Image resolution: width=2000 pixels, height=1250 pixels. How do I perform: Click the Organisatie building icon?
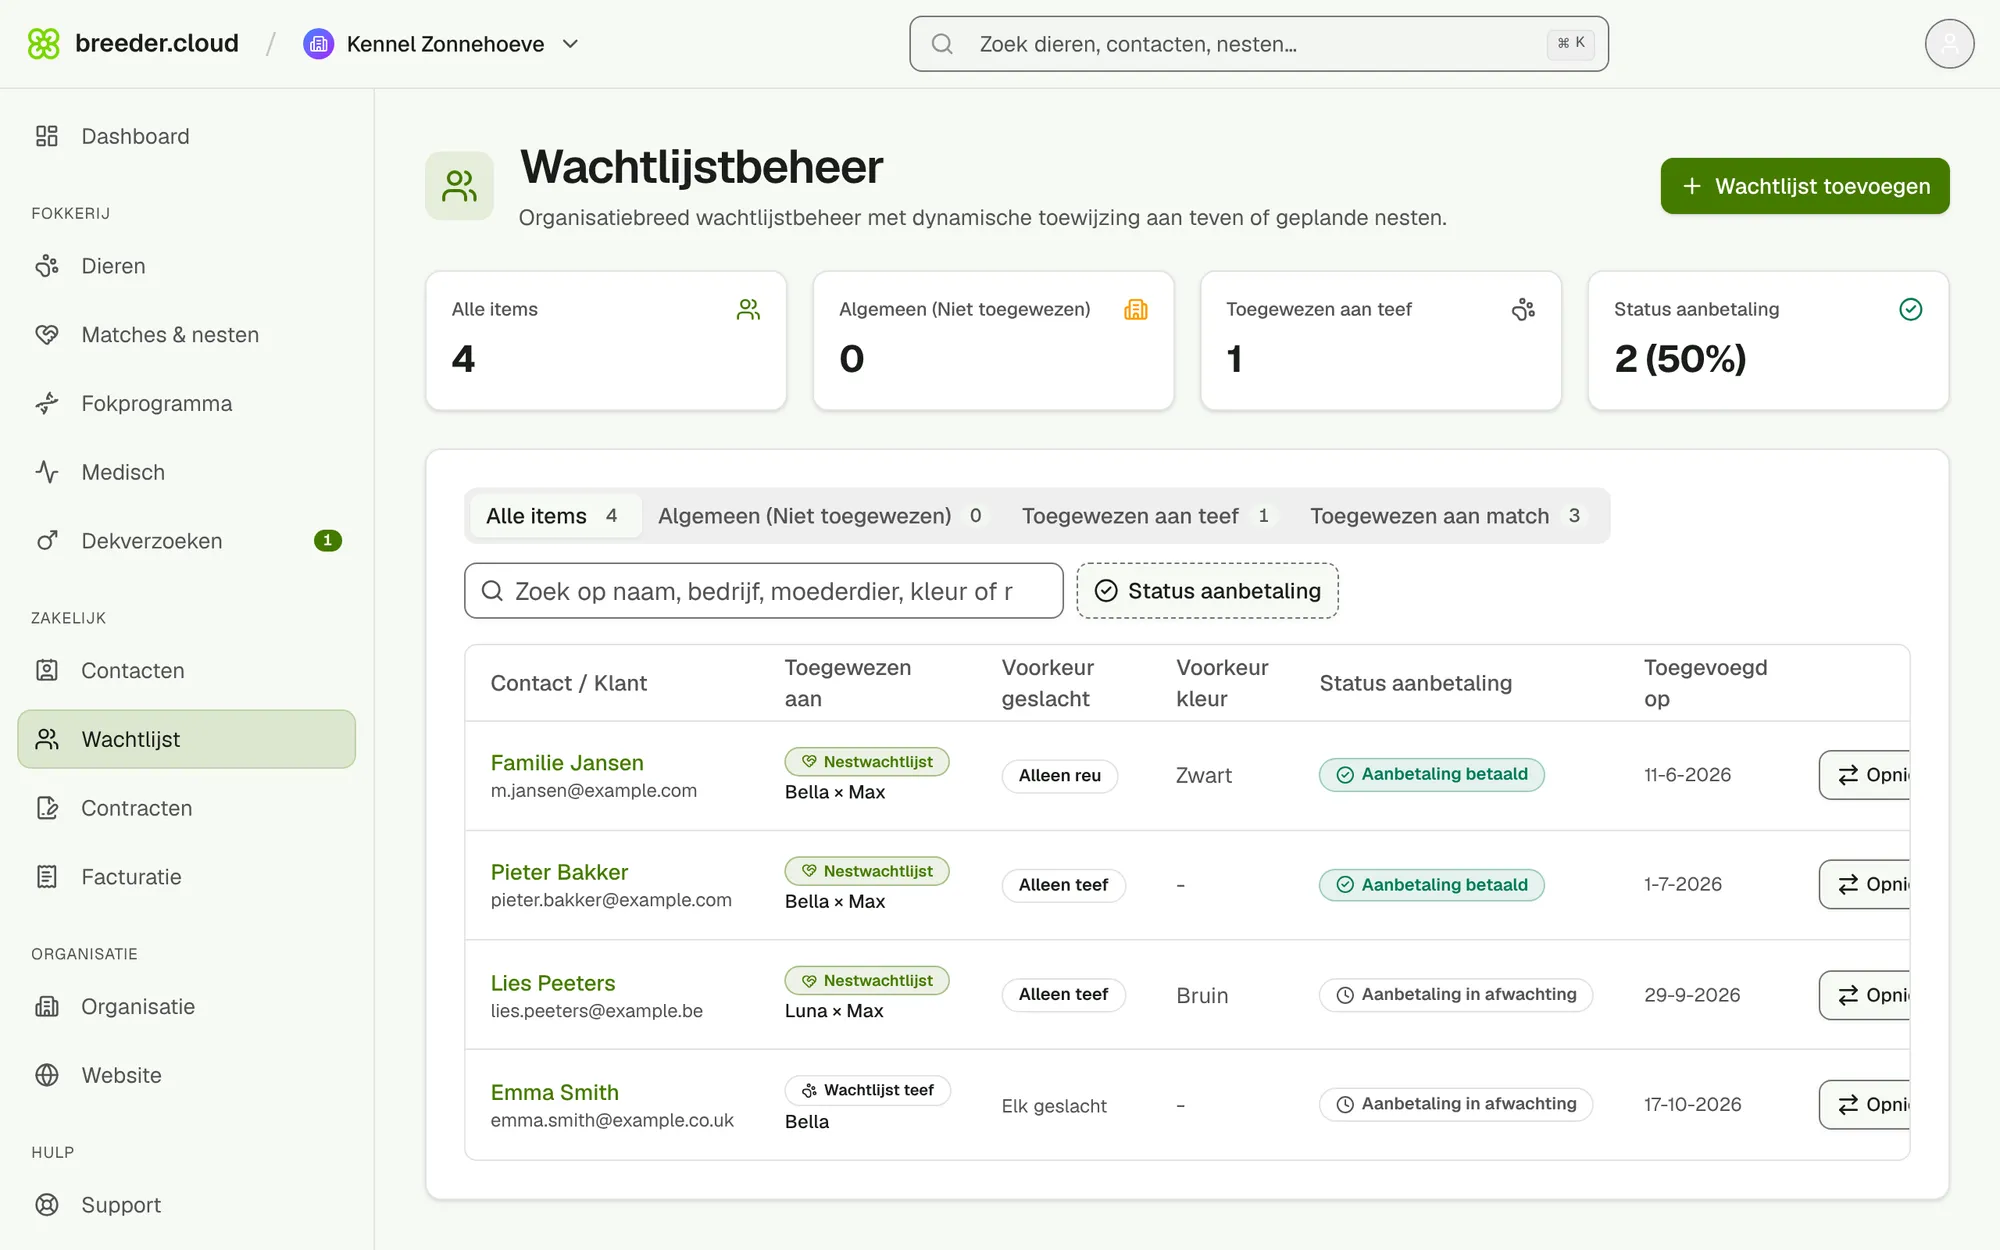[x=47, y=1006]
